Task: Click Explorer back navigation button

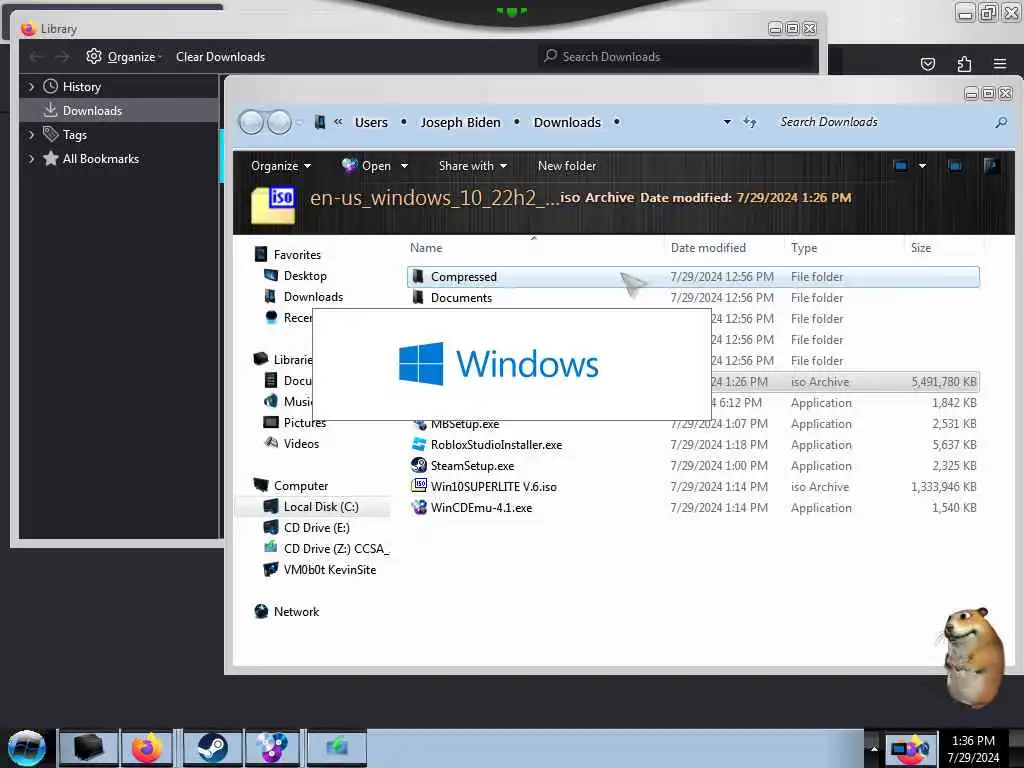Action: click(x=251, y=122)
